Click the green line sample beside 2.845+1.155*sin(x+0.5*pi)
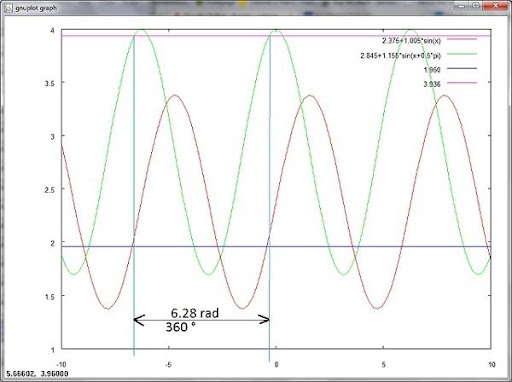Screen dimensions: 512x382 (x=462, y=54)
